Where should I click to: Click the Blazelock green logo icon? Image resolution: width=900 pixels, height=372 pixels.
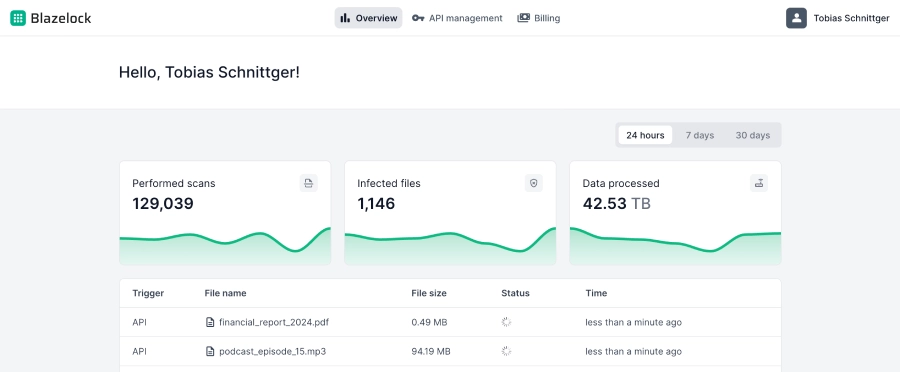pos(18,18)
